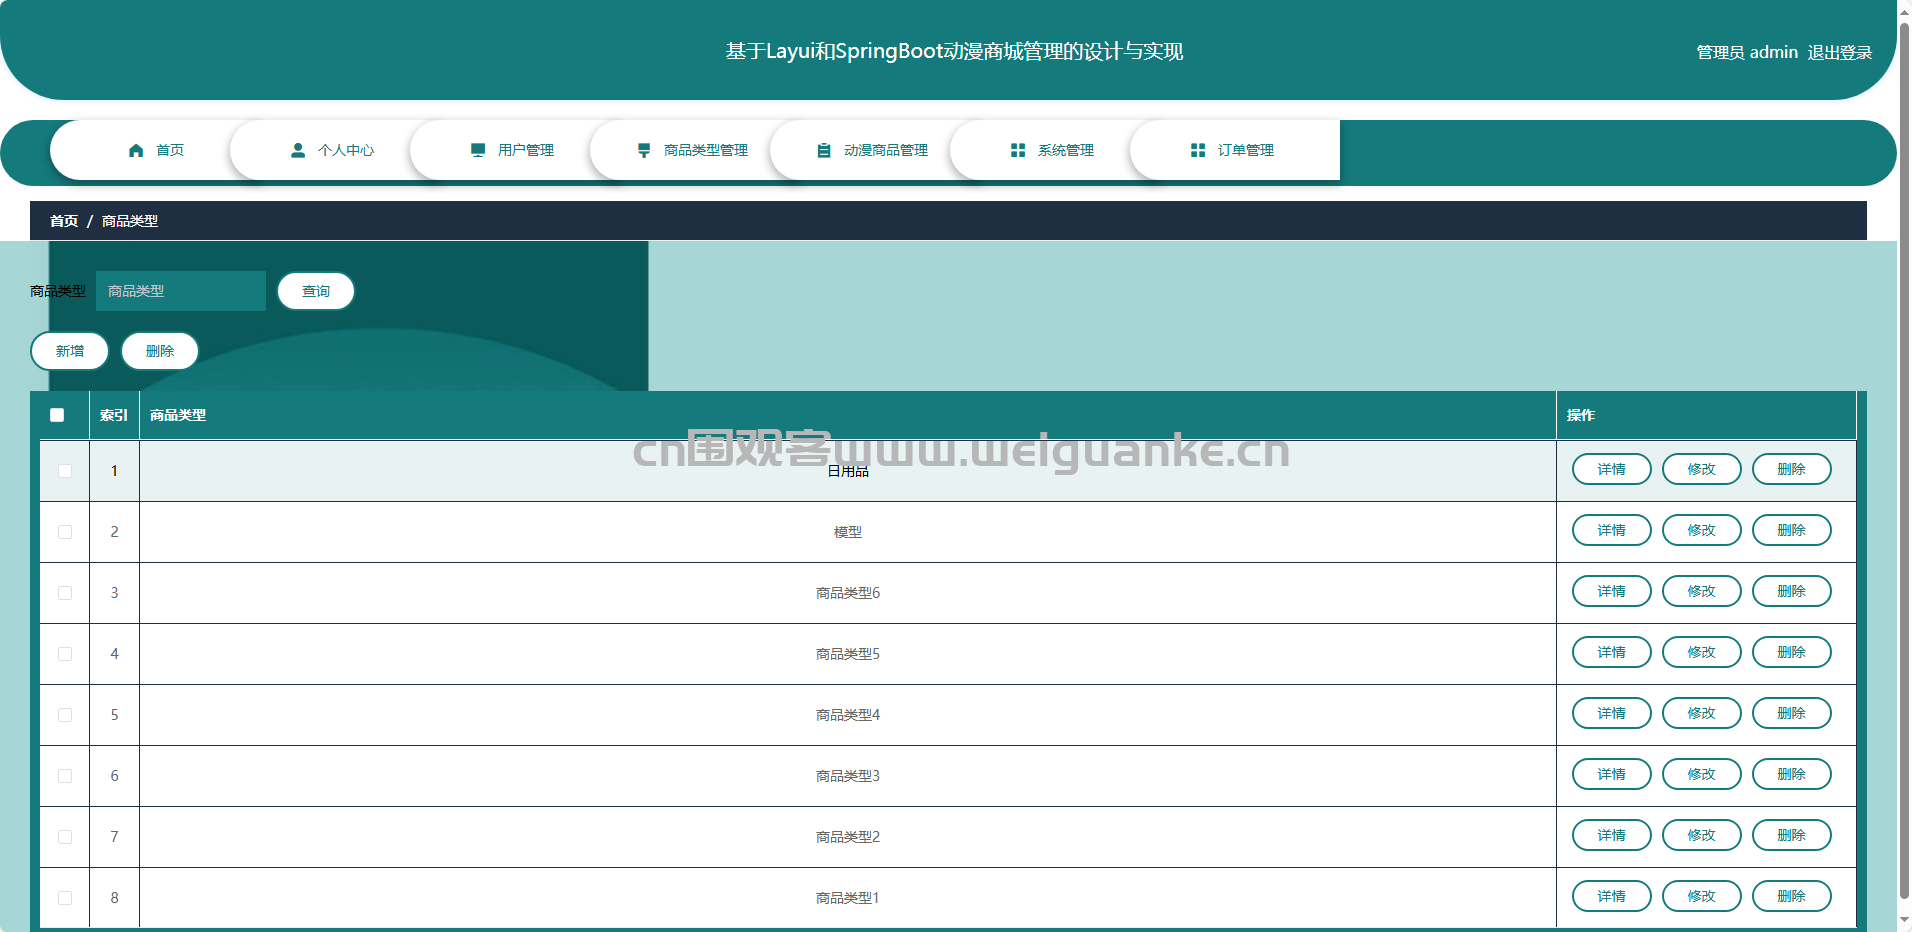Click the brush icon for 商品类型管理
This screenshot has width=1912, height=932.
click(644, 150)
